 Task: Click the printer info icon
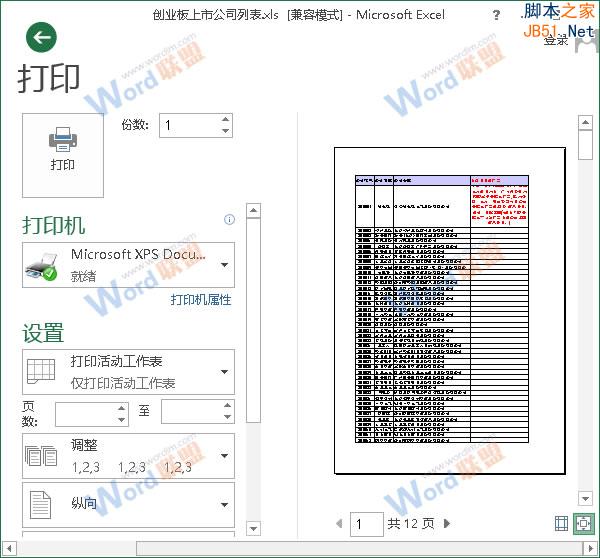coord(229,219)
